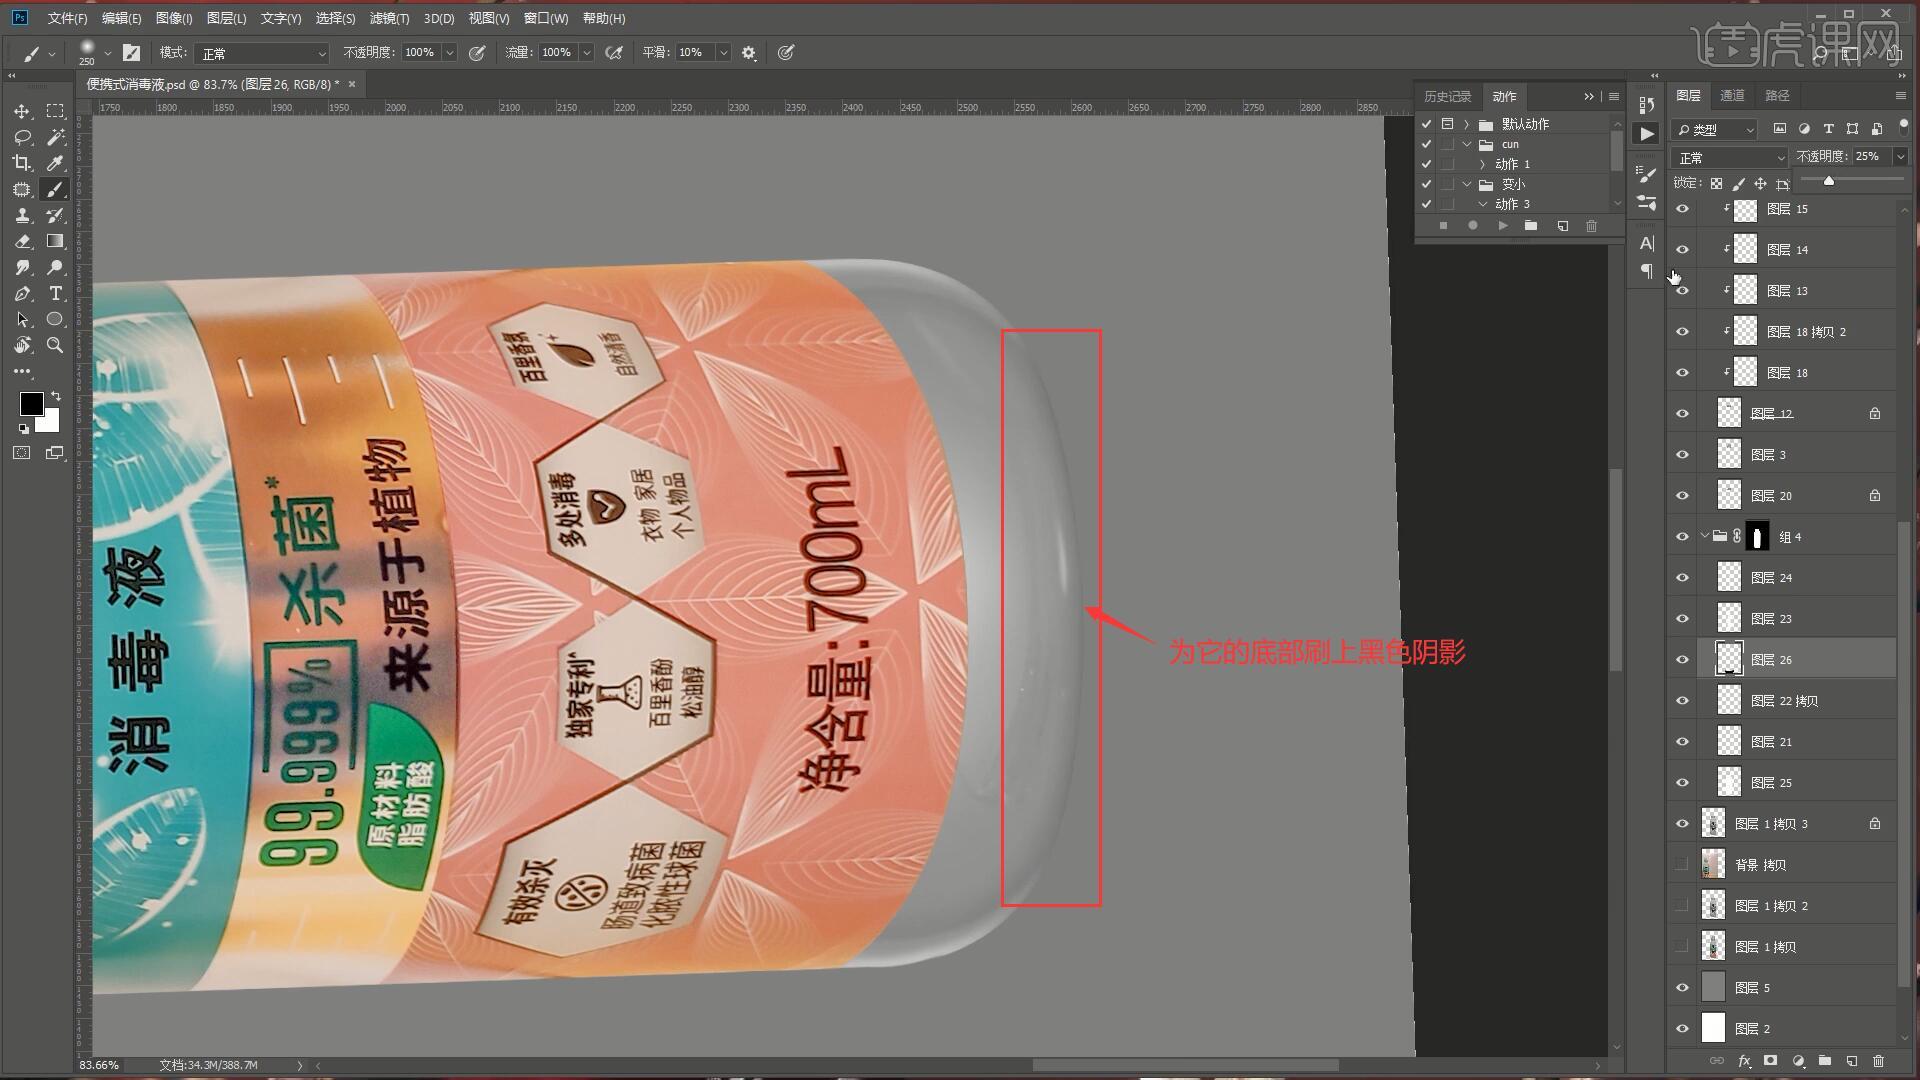Viewport: 1920px width, 1080px height.
Task: Hide layer 图层 26 visibility
Action: (1682, 660)
